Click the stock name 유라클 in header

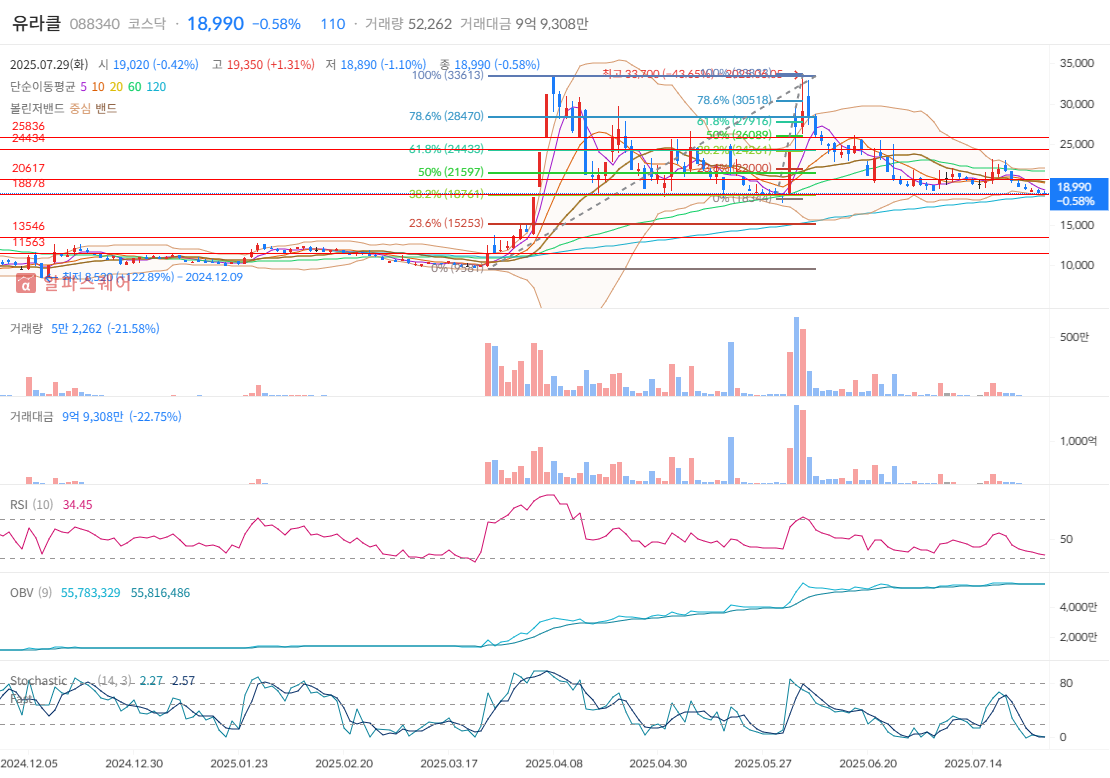click(x=37, y=23)
